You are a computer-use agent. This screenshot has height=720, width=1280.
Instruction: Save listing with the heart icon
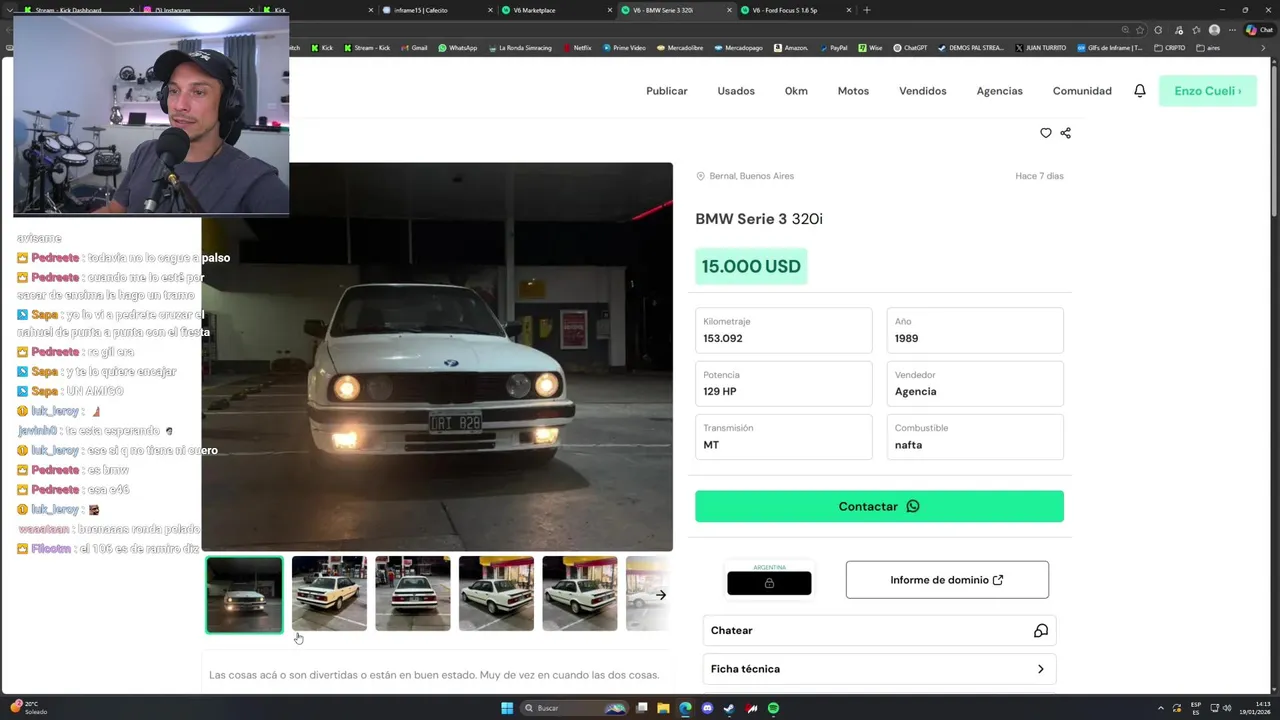1046,133
